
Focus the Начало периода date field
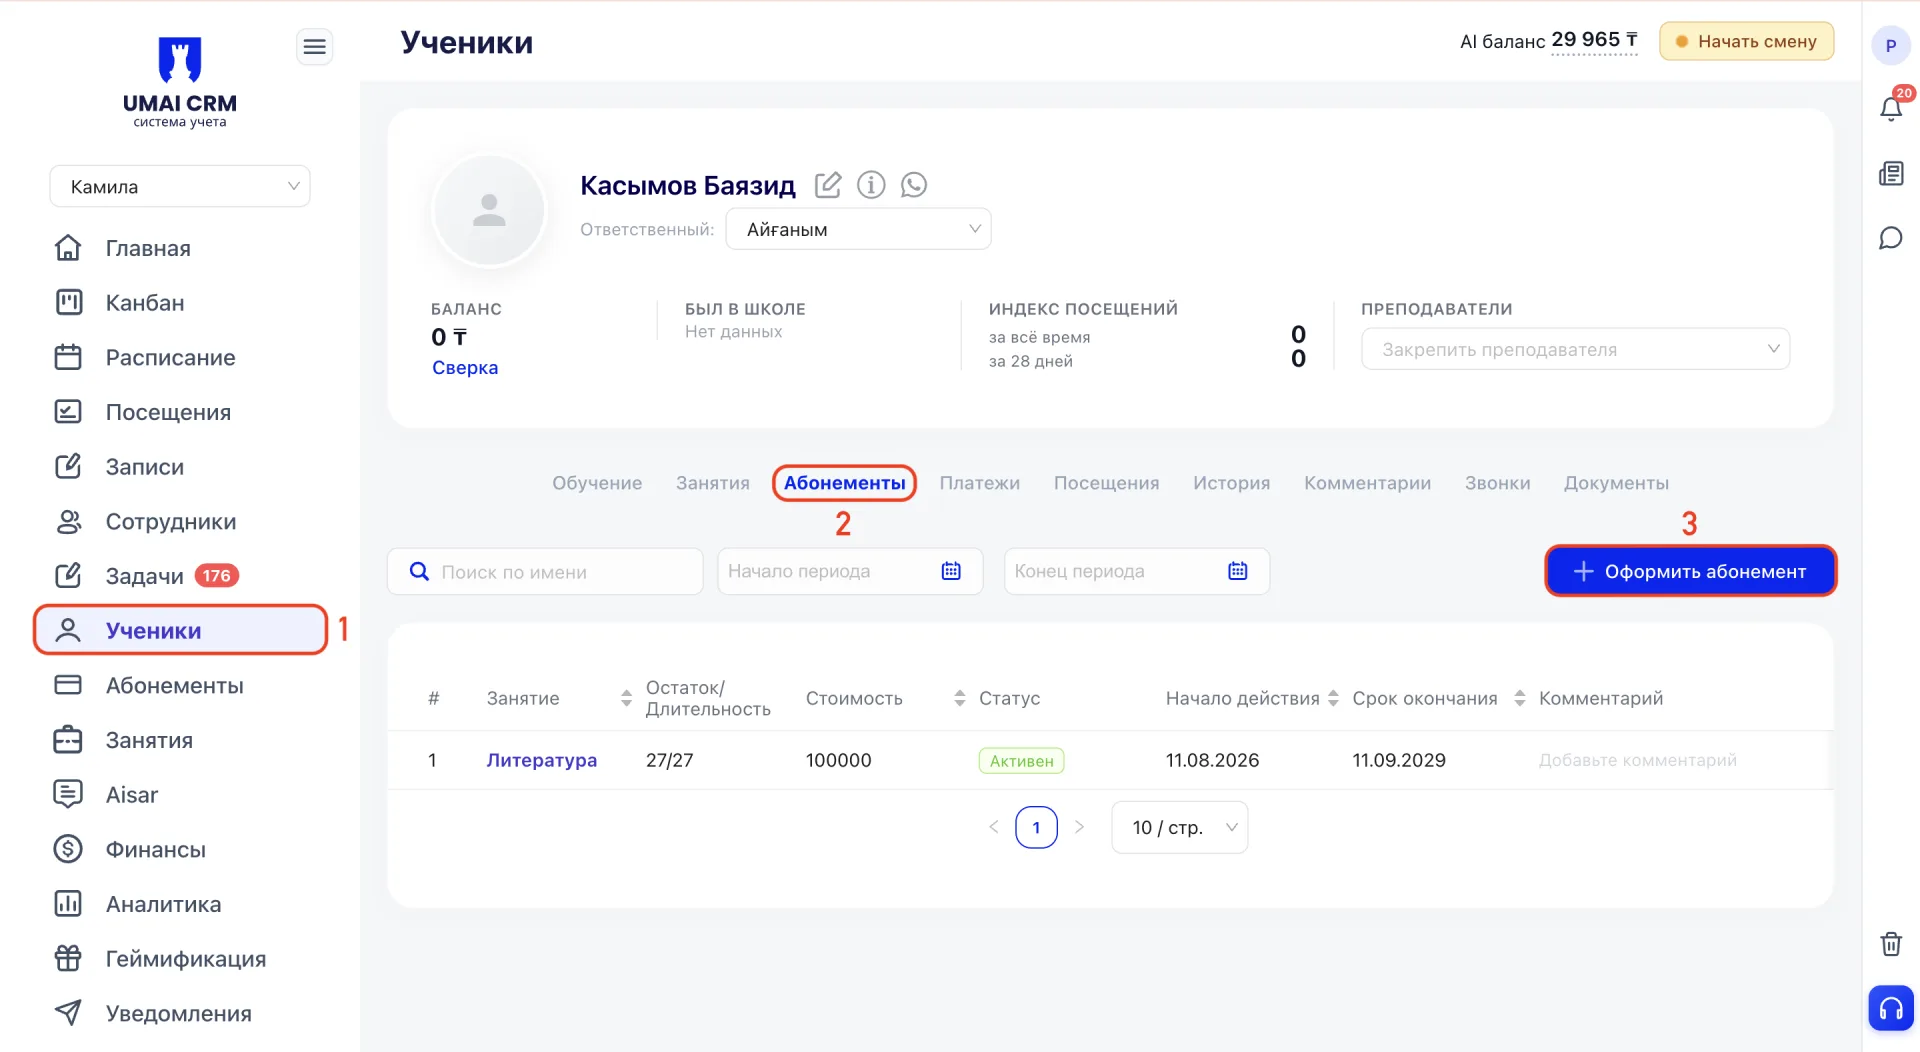pos(850,571)
